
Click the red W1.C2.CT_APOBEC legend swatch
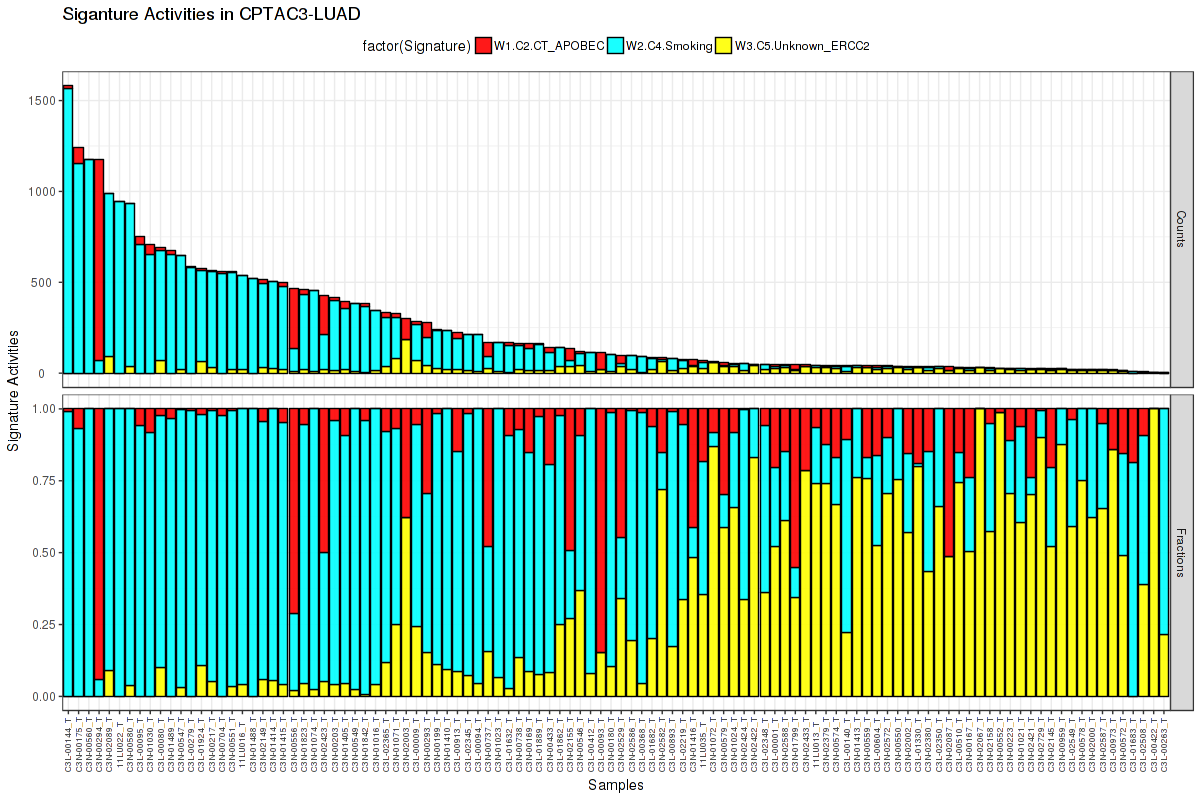click(484, 45)
